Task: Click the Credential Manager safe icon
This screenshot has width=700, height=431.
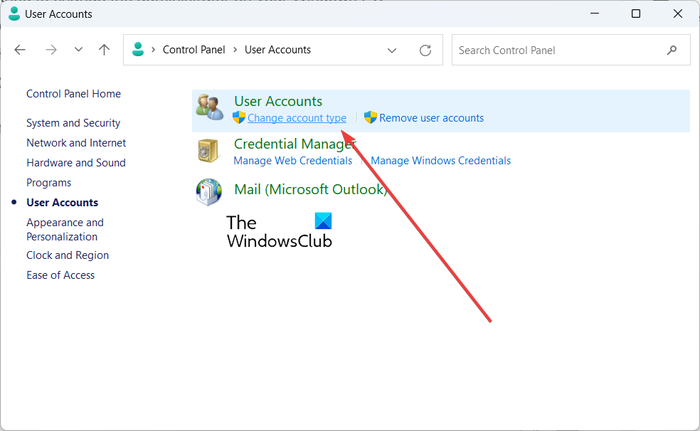Action: [210, 151]
